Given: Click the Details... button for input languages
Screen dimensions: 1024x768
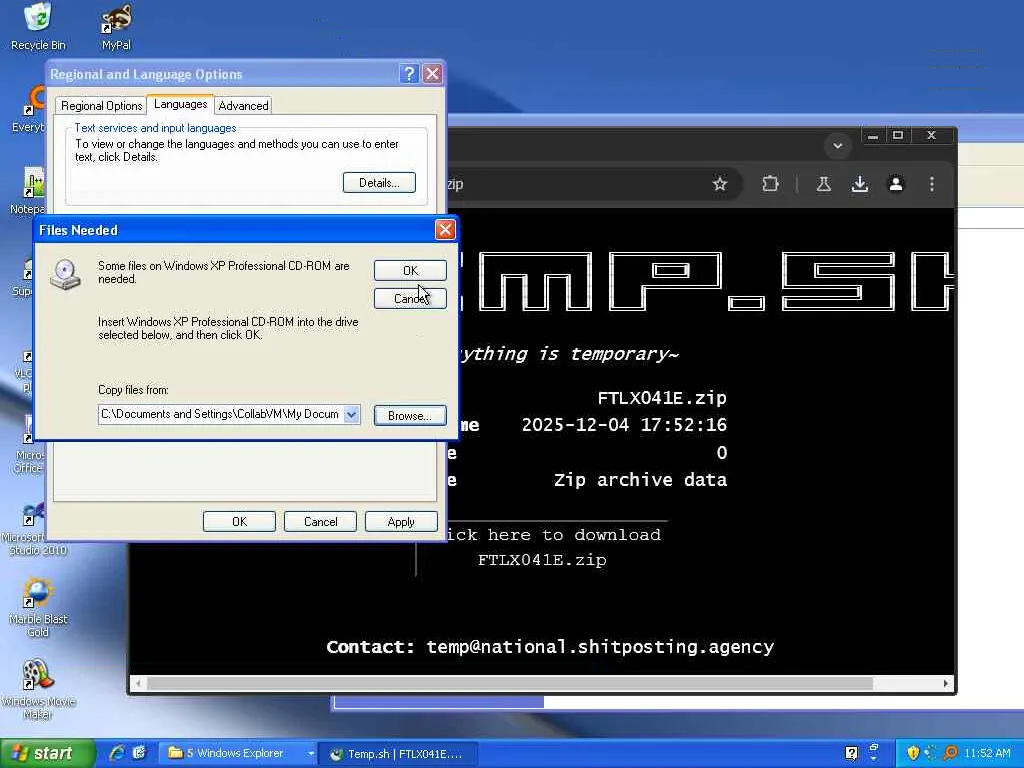Looking at the screenshot, I should point(379,183).
